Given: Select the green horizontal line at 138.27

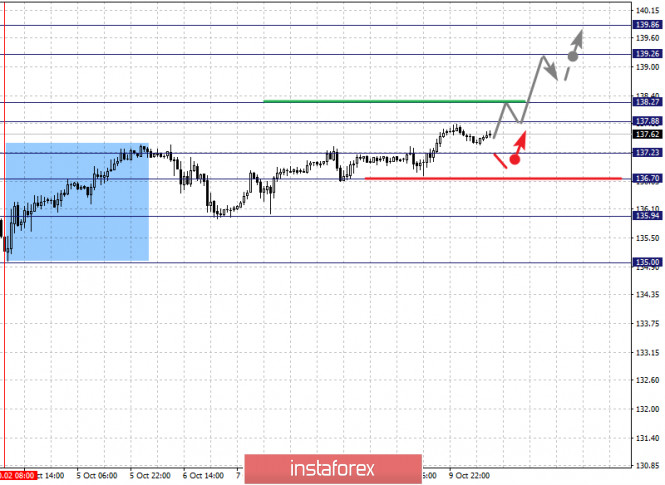Looking at the screenshot, I should tap(394, 101).
